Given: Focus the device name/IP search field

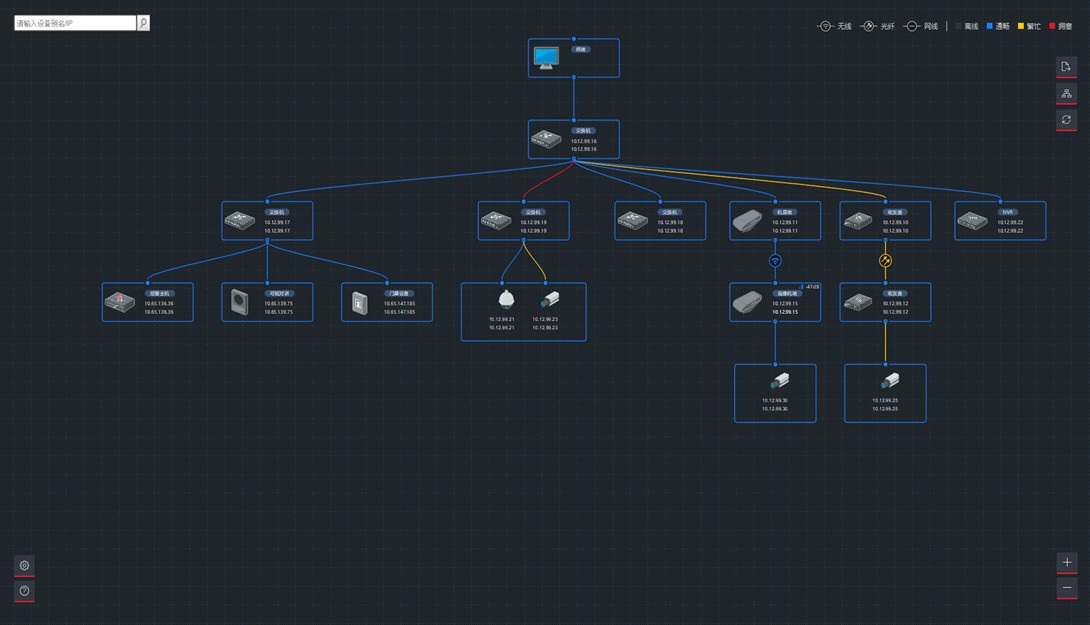Looking at the screenshot, I should click(75, 22).
